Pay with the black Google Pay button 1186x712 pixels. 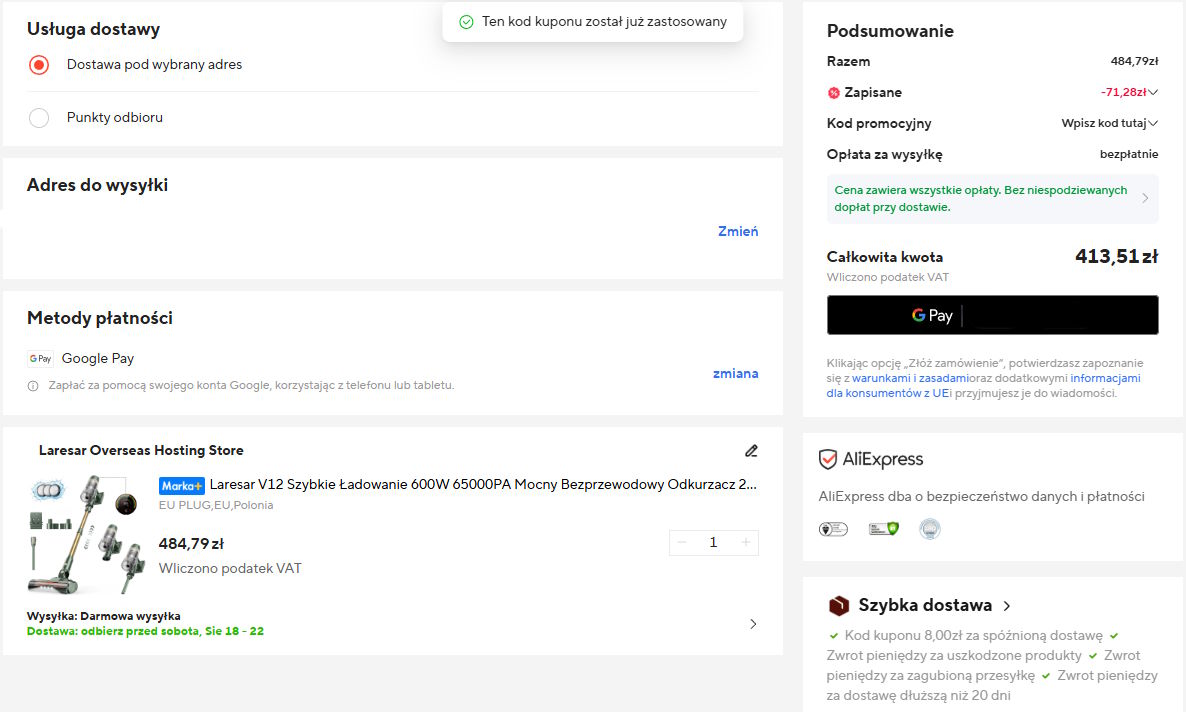(992, 316)
